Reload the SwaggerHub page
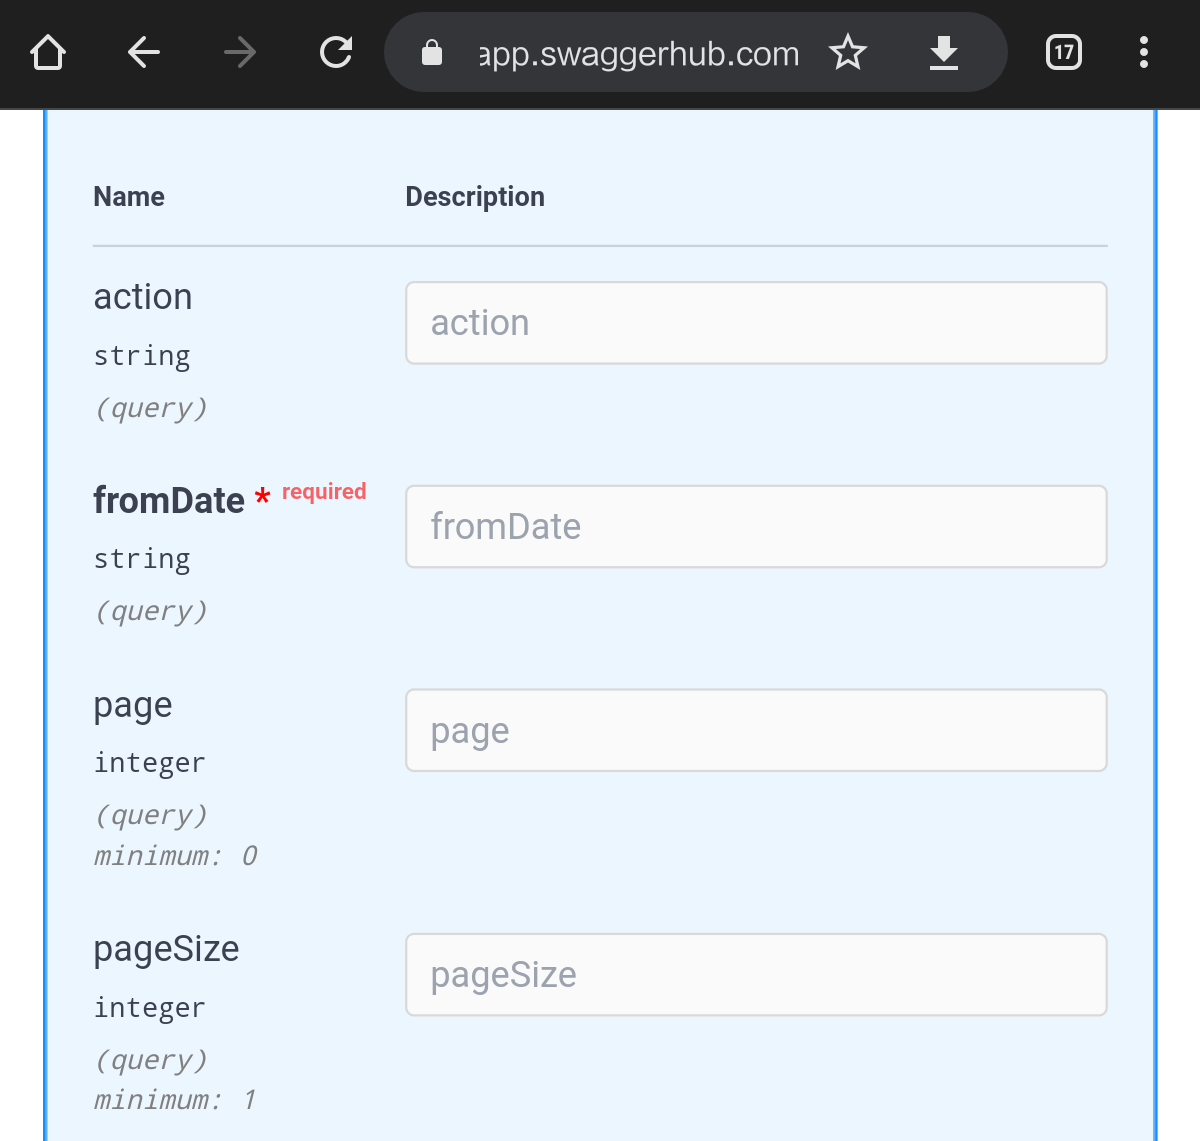The width and height of the screenshot is (1200, 1141). [336, 52]
